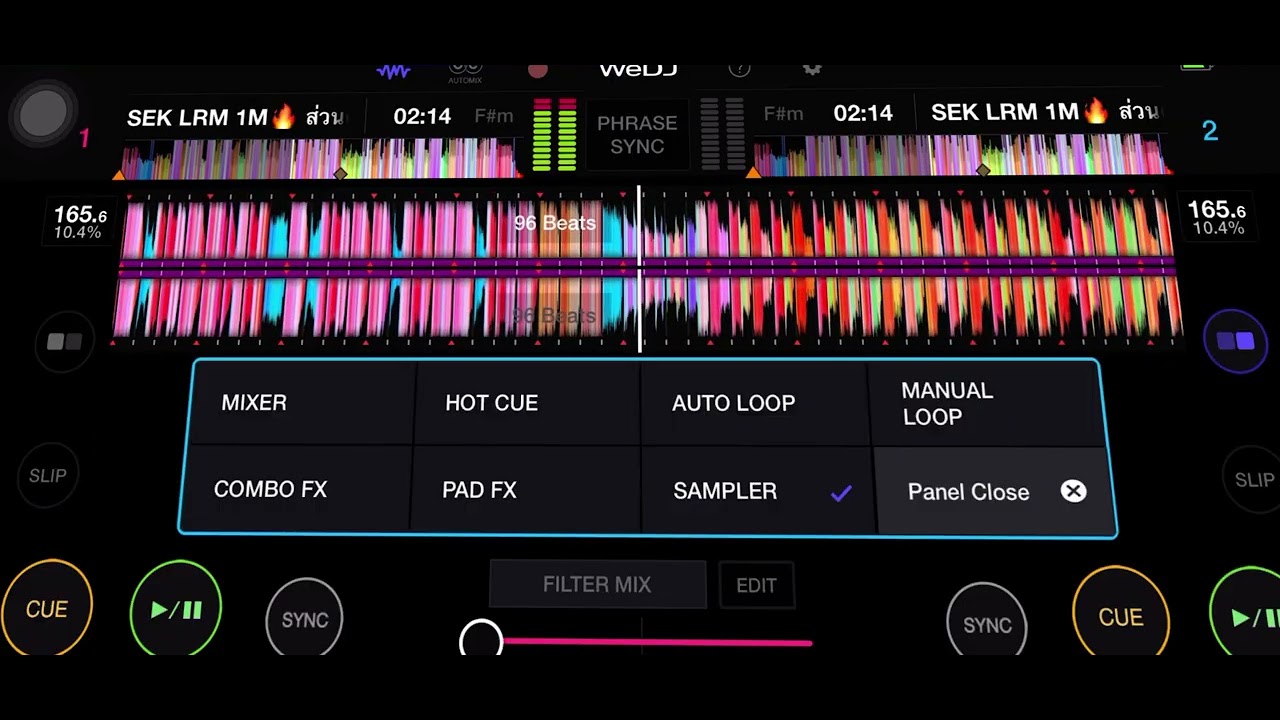Open the waveform view icon at top
This screenshot has height=720, width=1280.
pyautogui.click(x=393, y=71)
